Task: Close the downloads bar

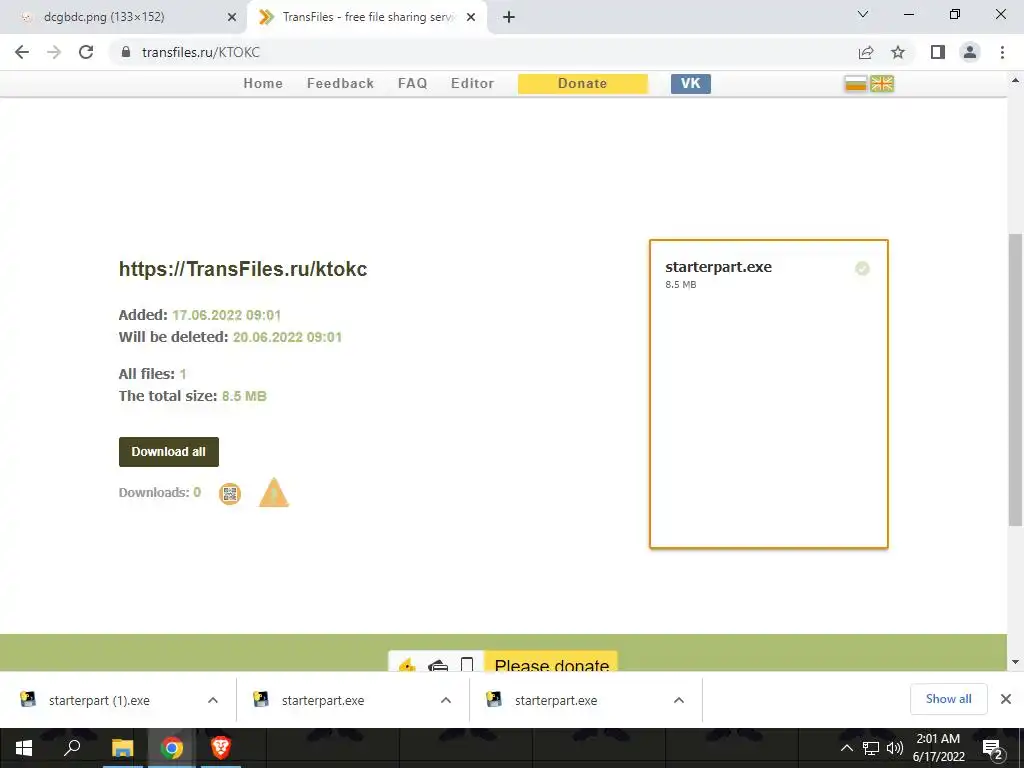Action: pos(1006,699)
